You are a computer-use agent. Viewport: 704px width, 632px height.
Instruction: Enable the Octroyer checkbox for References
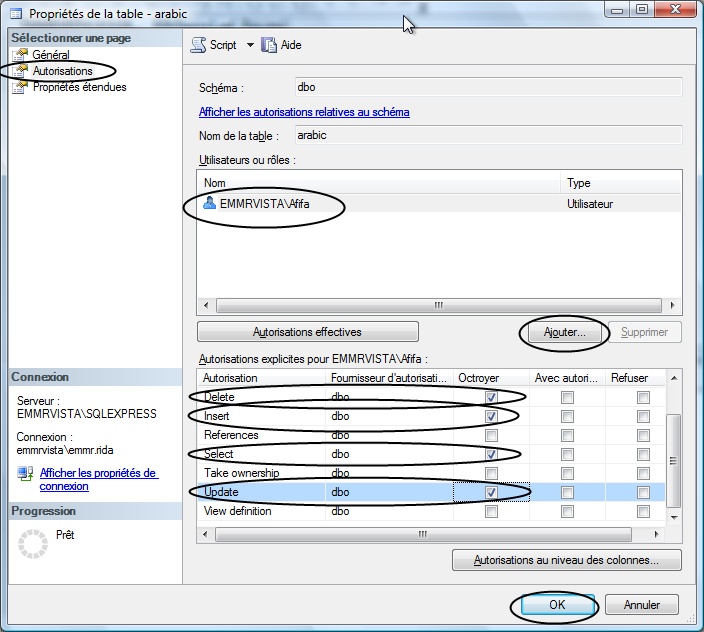point(491,435)
